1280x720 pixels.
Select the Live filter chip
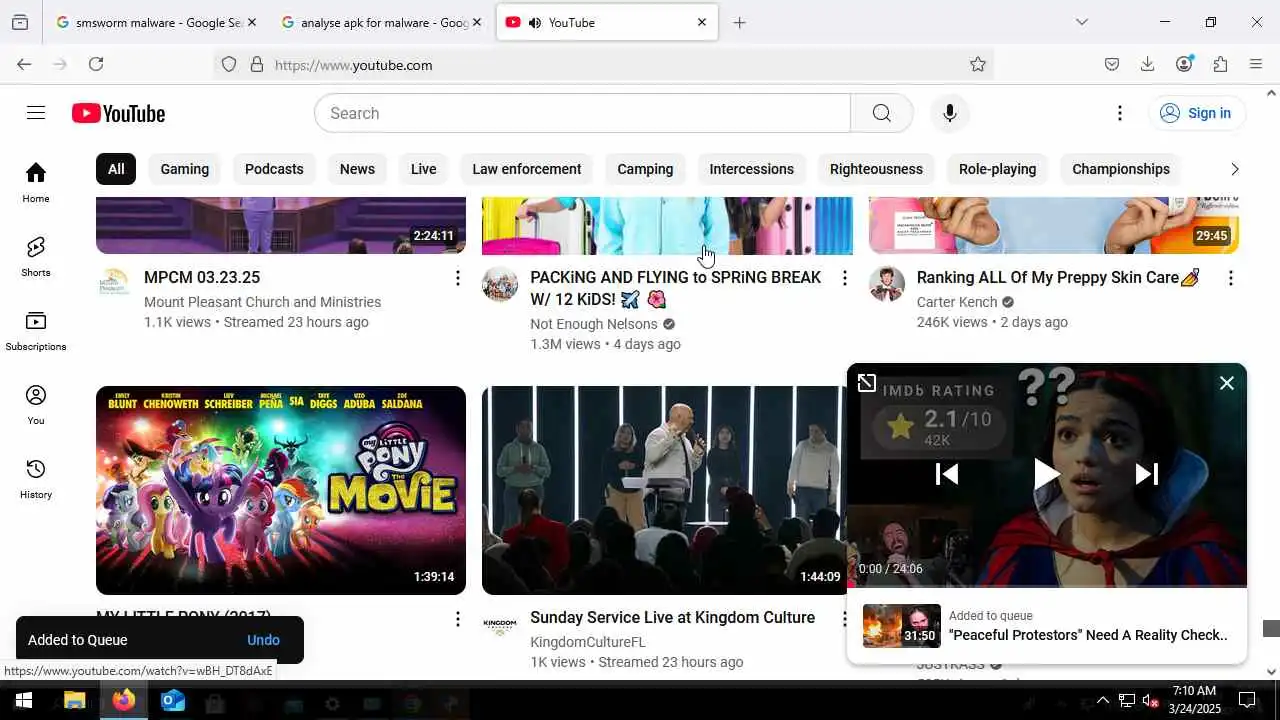coord(424,169)
